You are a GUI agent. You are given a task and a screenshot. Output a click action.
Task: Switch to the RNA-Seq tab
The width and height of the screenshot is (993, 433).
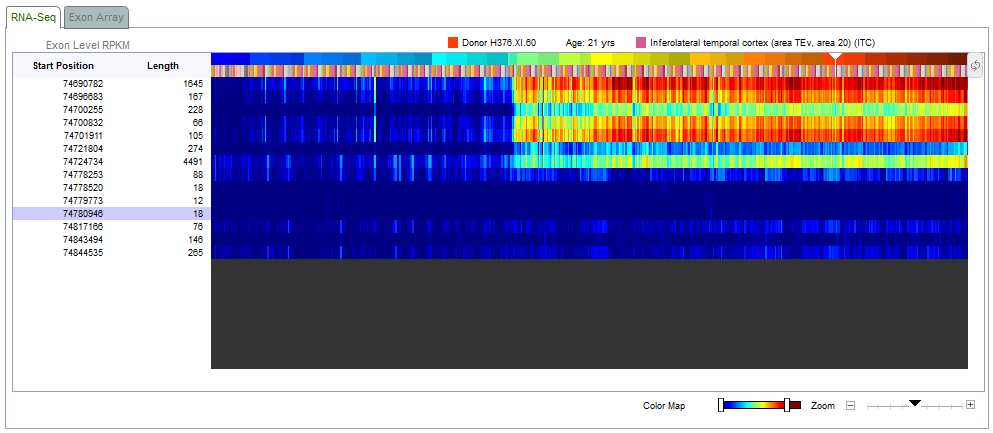[x=34, y=17]
